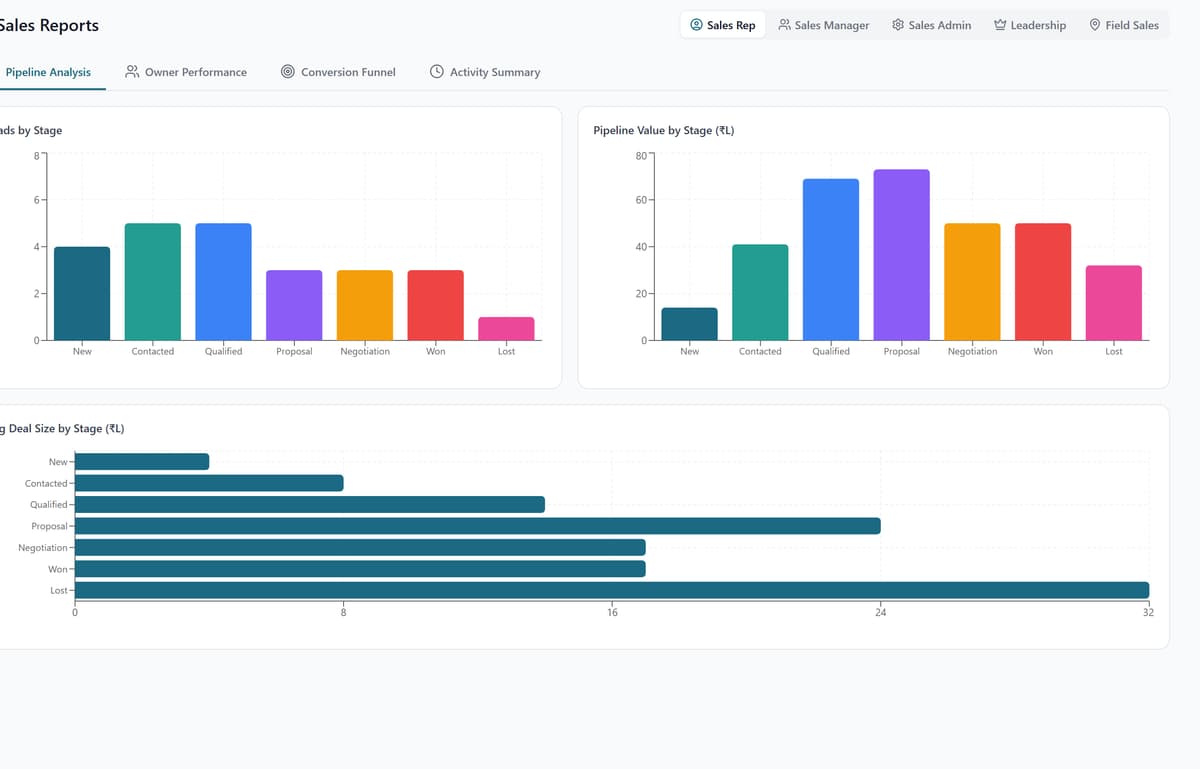Click the Proposal bar in Pipeline Value chart
Image resolution: width=1200 pixels, height=769 pixels.
tap(902, 255)
